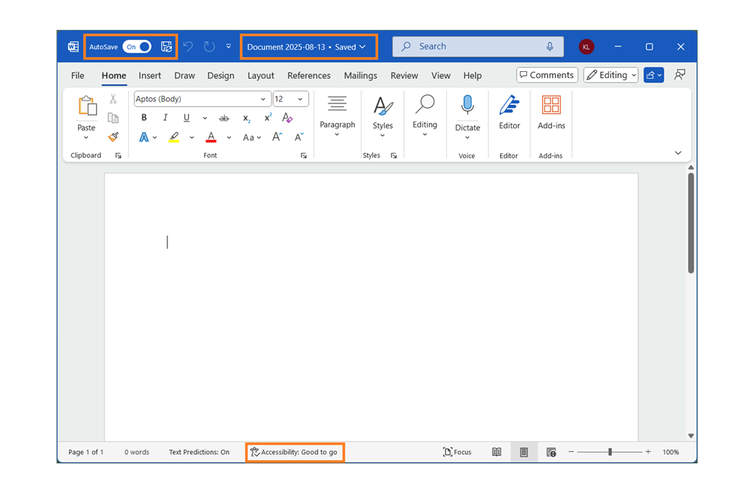The width and height of the screenshot is (750, 500).
Task: Click the Cut scissors icon
Action: coord(113,99)
